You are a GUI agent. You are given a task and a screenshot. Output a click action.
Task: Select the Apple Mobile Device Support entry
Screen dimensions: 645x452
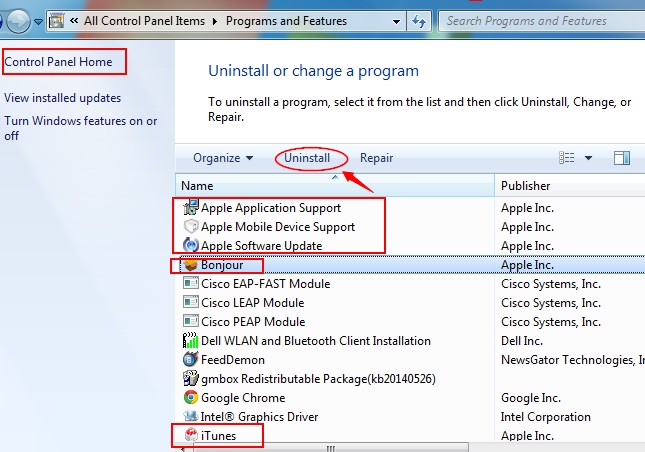(x=278, y=227)
